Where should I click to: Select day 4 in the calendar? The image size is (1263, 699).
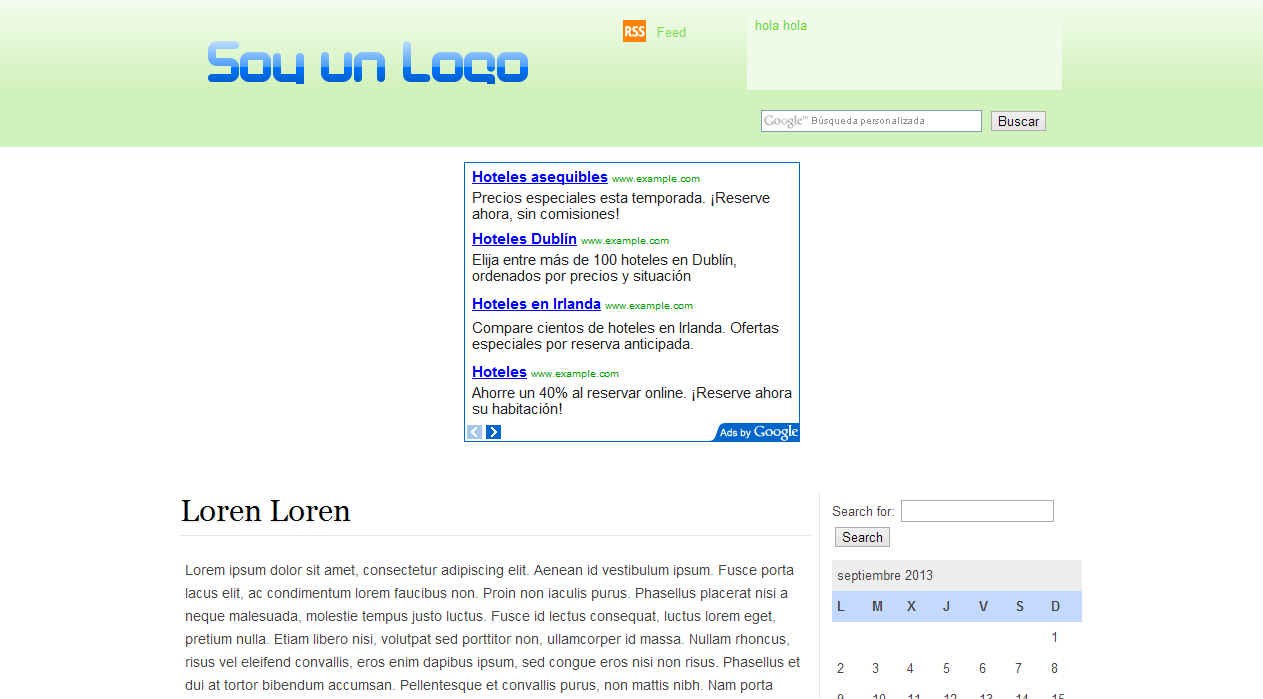point(910,669)
